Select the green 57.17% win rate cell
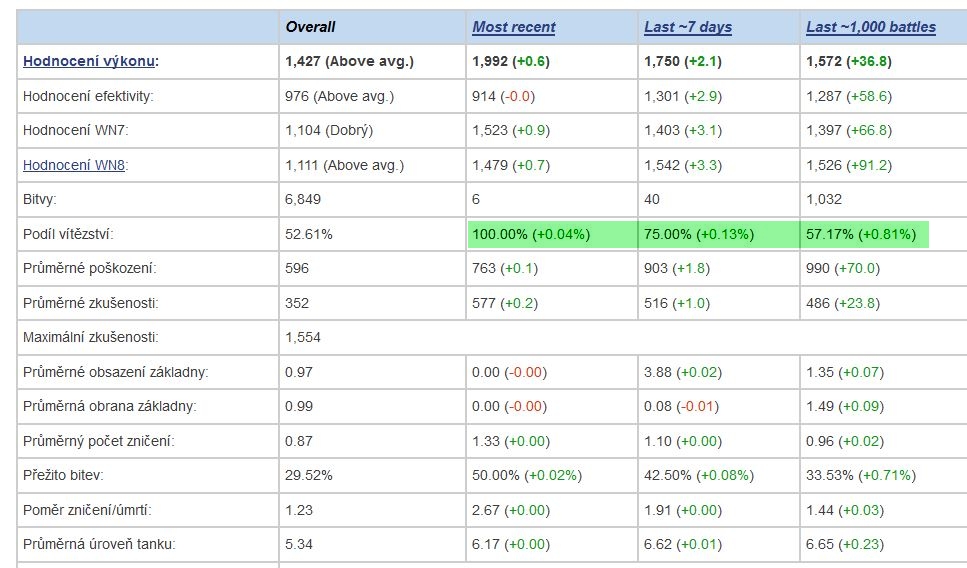 (865, 234)
